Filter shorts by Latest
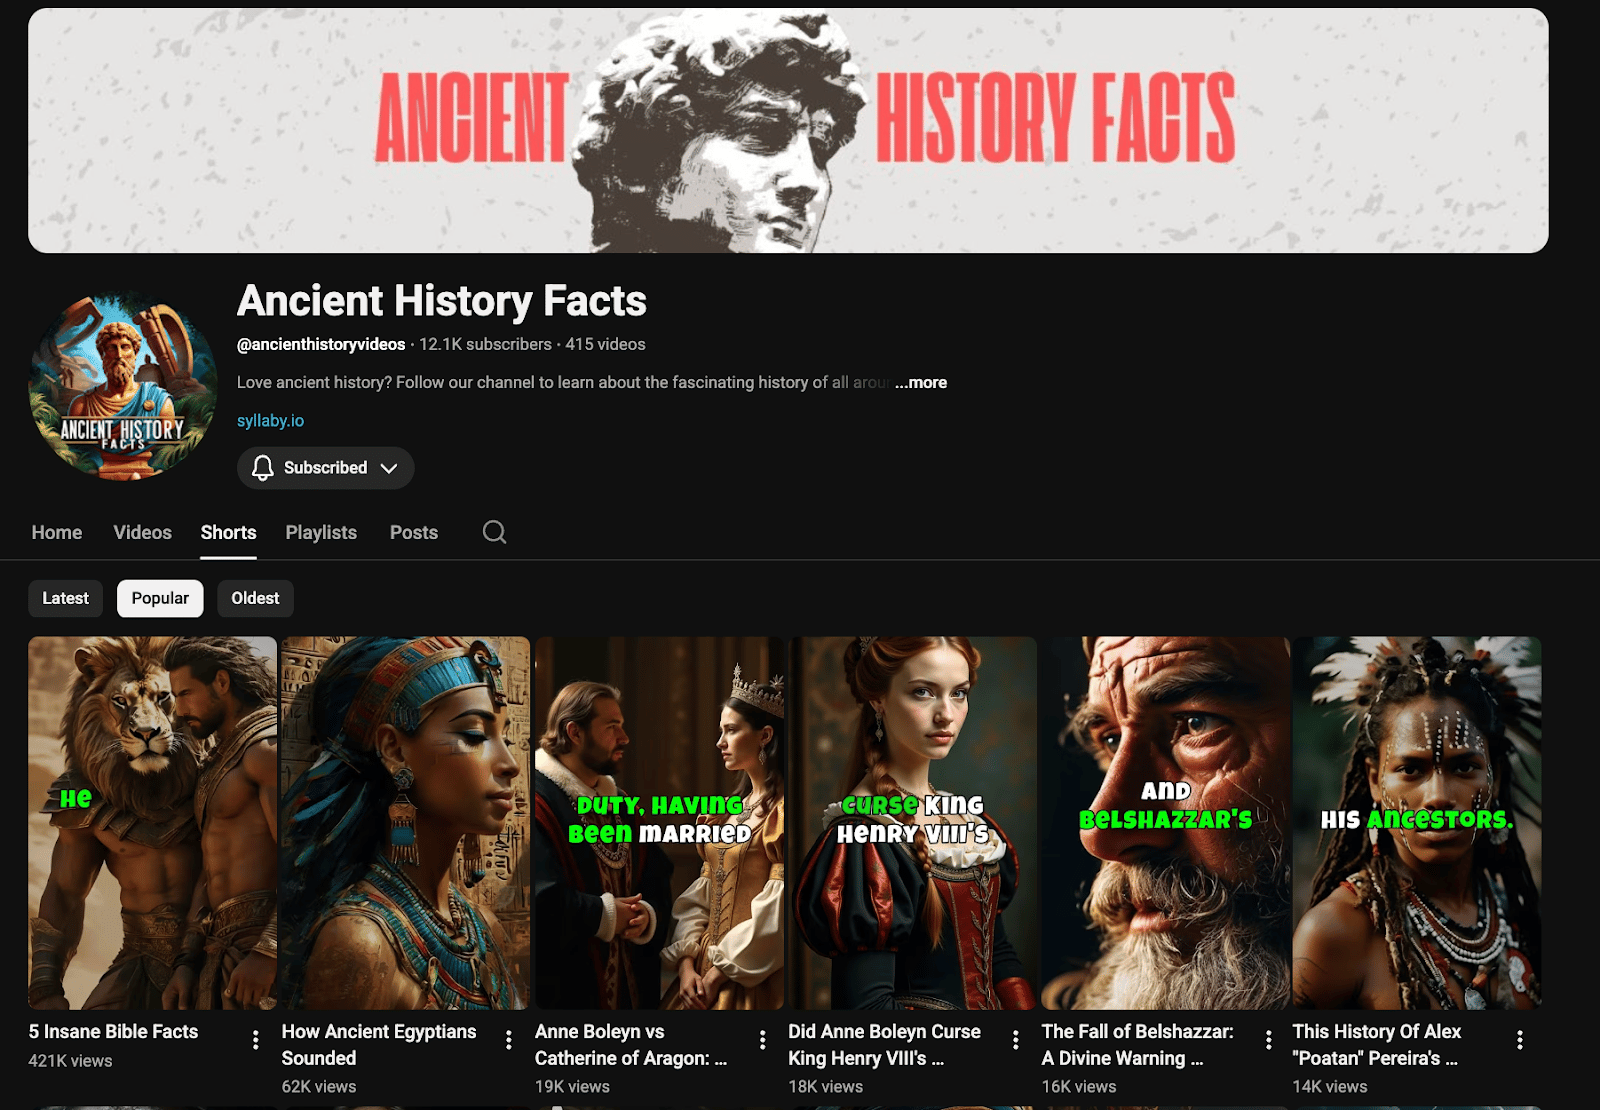Image resolution: width=1600 pixels, height=1110 pixels. (x=65, y=598)
